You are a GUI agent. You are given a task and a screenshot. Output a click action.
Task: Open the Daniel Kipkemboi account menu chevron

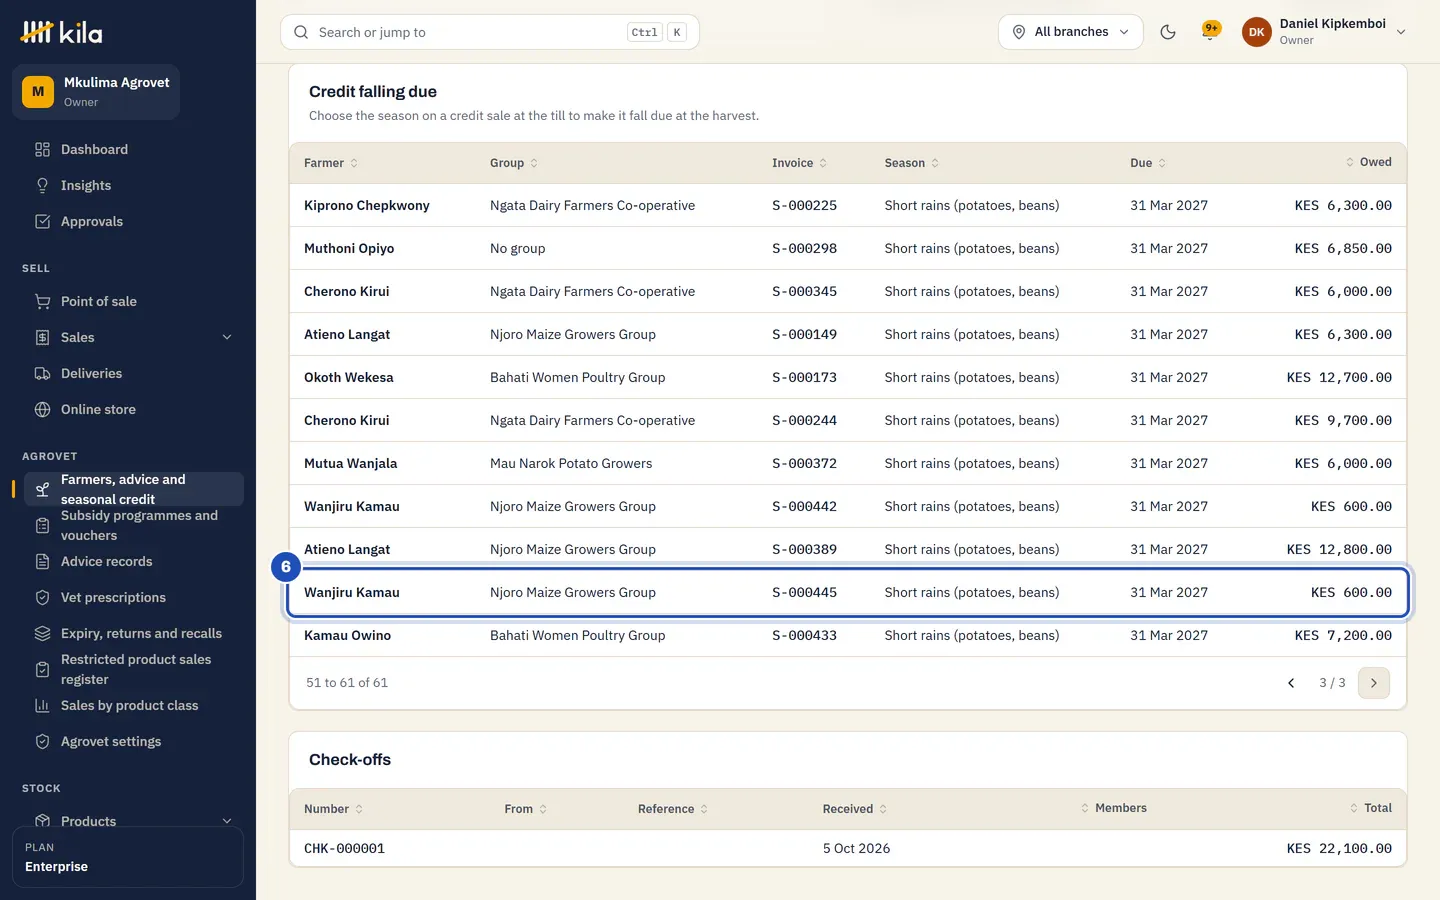tap(1401, 32)
